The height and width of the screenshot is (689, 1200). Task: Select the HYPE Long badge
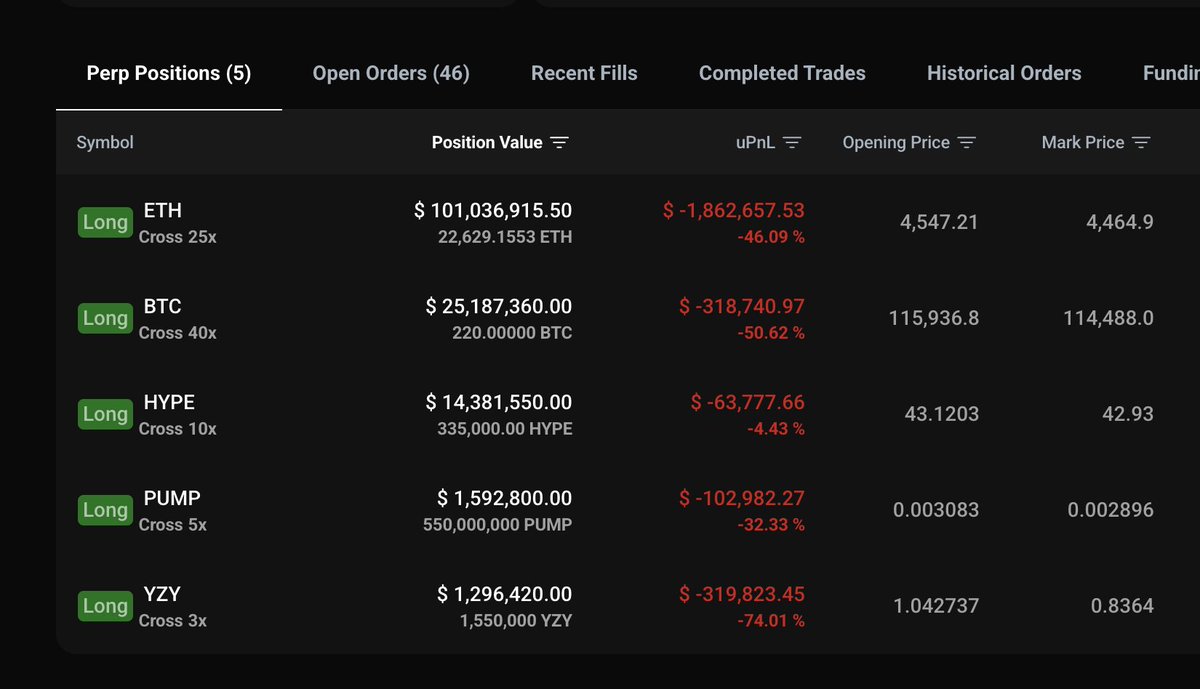[105, 415]
